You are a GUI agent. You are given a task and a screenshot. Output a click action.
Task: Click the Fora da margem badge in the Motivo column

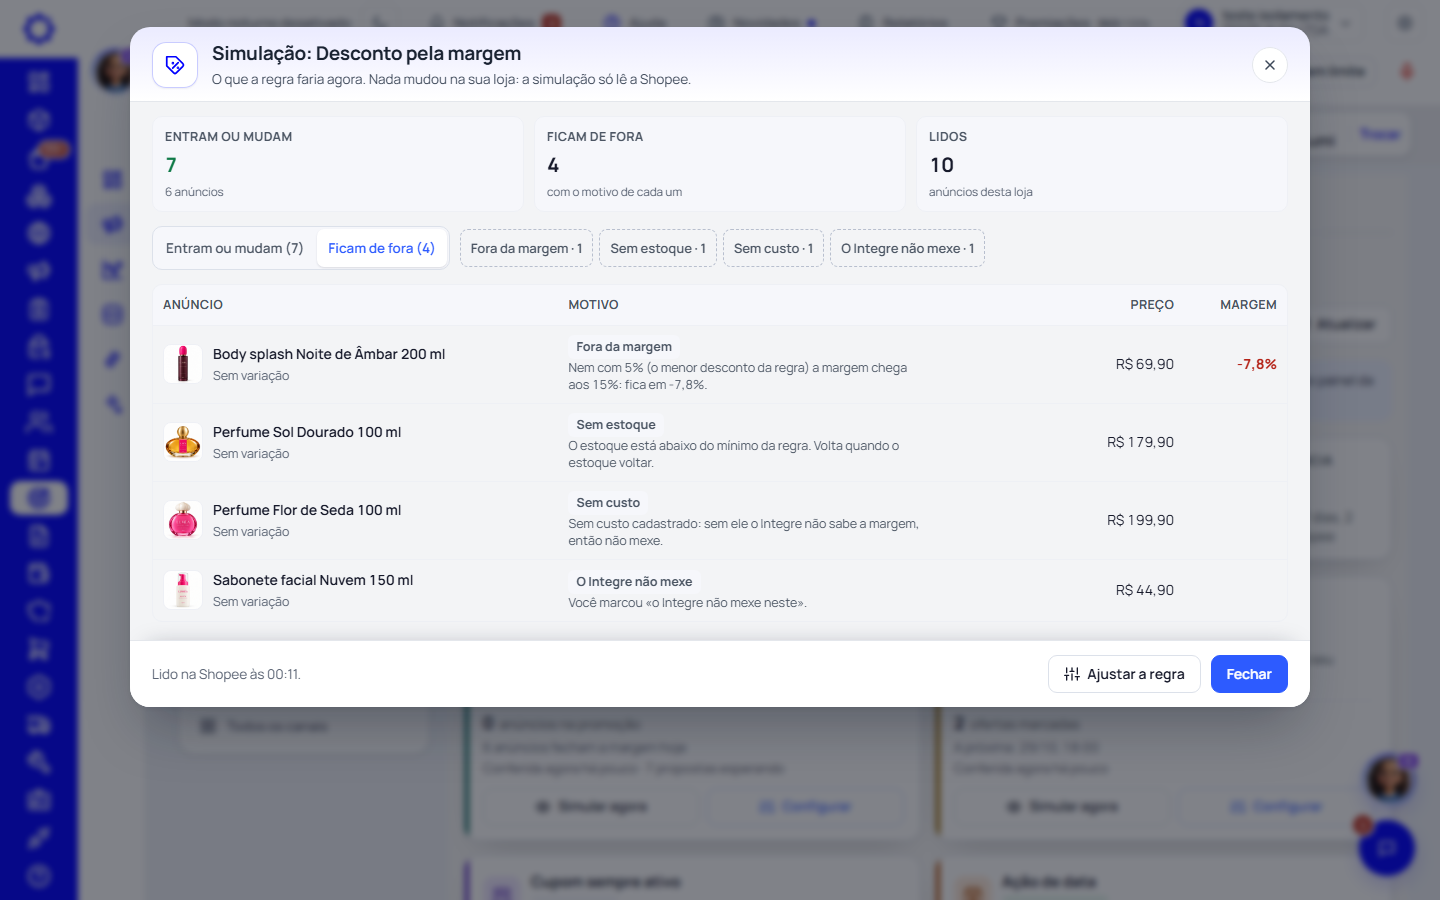[x=624, y=347]
